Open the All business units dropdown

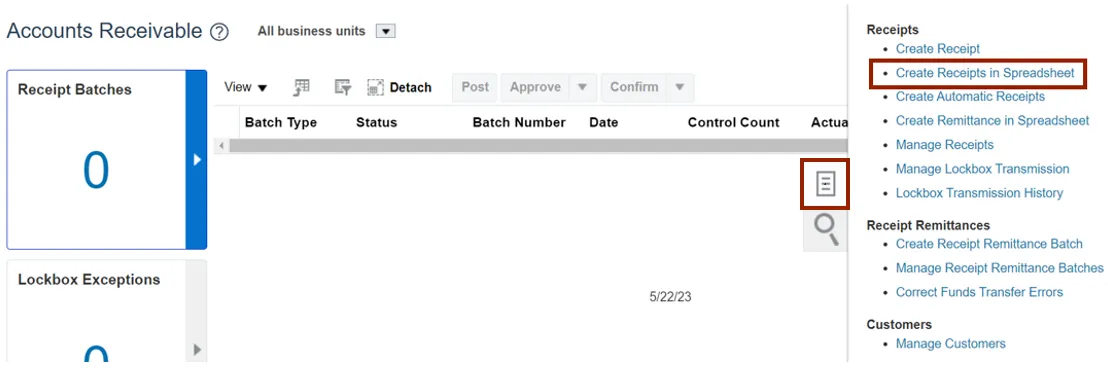(x=385, y=31)
